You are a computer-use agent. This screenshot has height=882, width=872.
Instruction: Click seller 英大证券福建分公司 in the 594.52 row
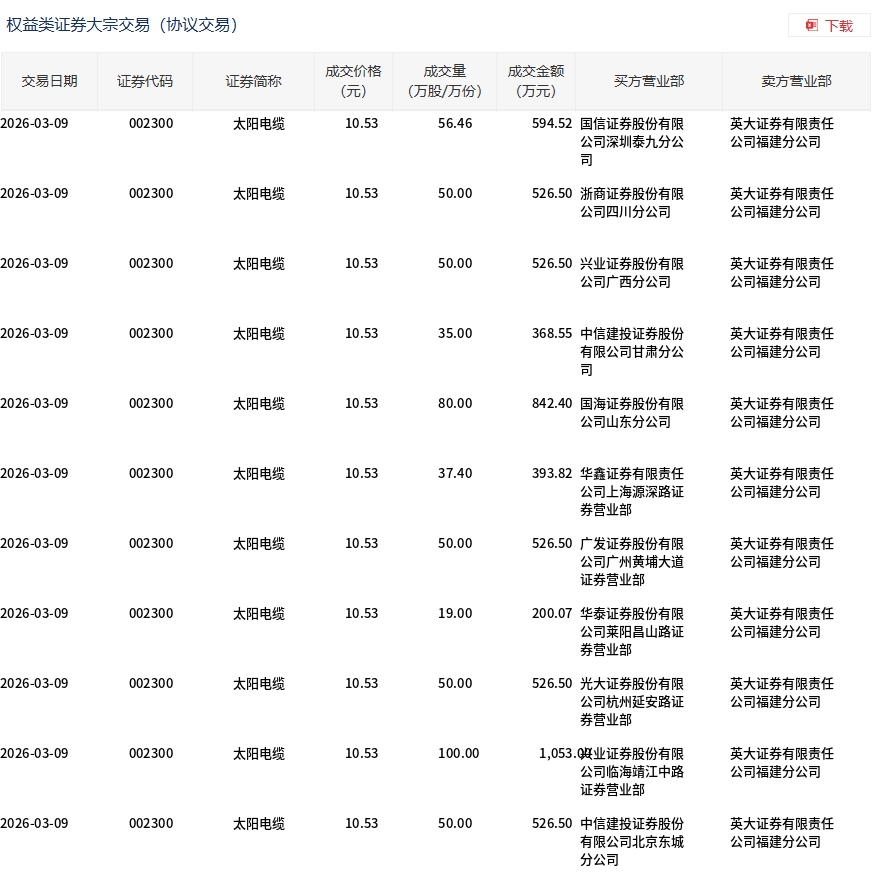pos(781,133)
